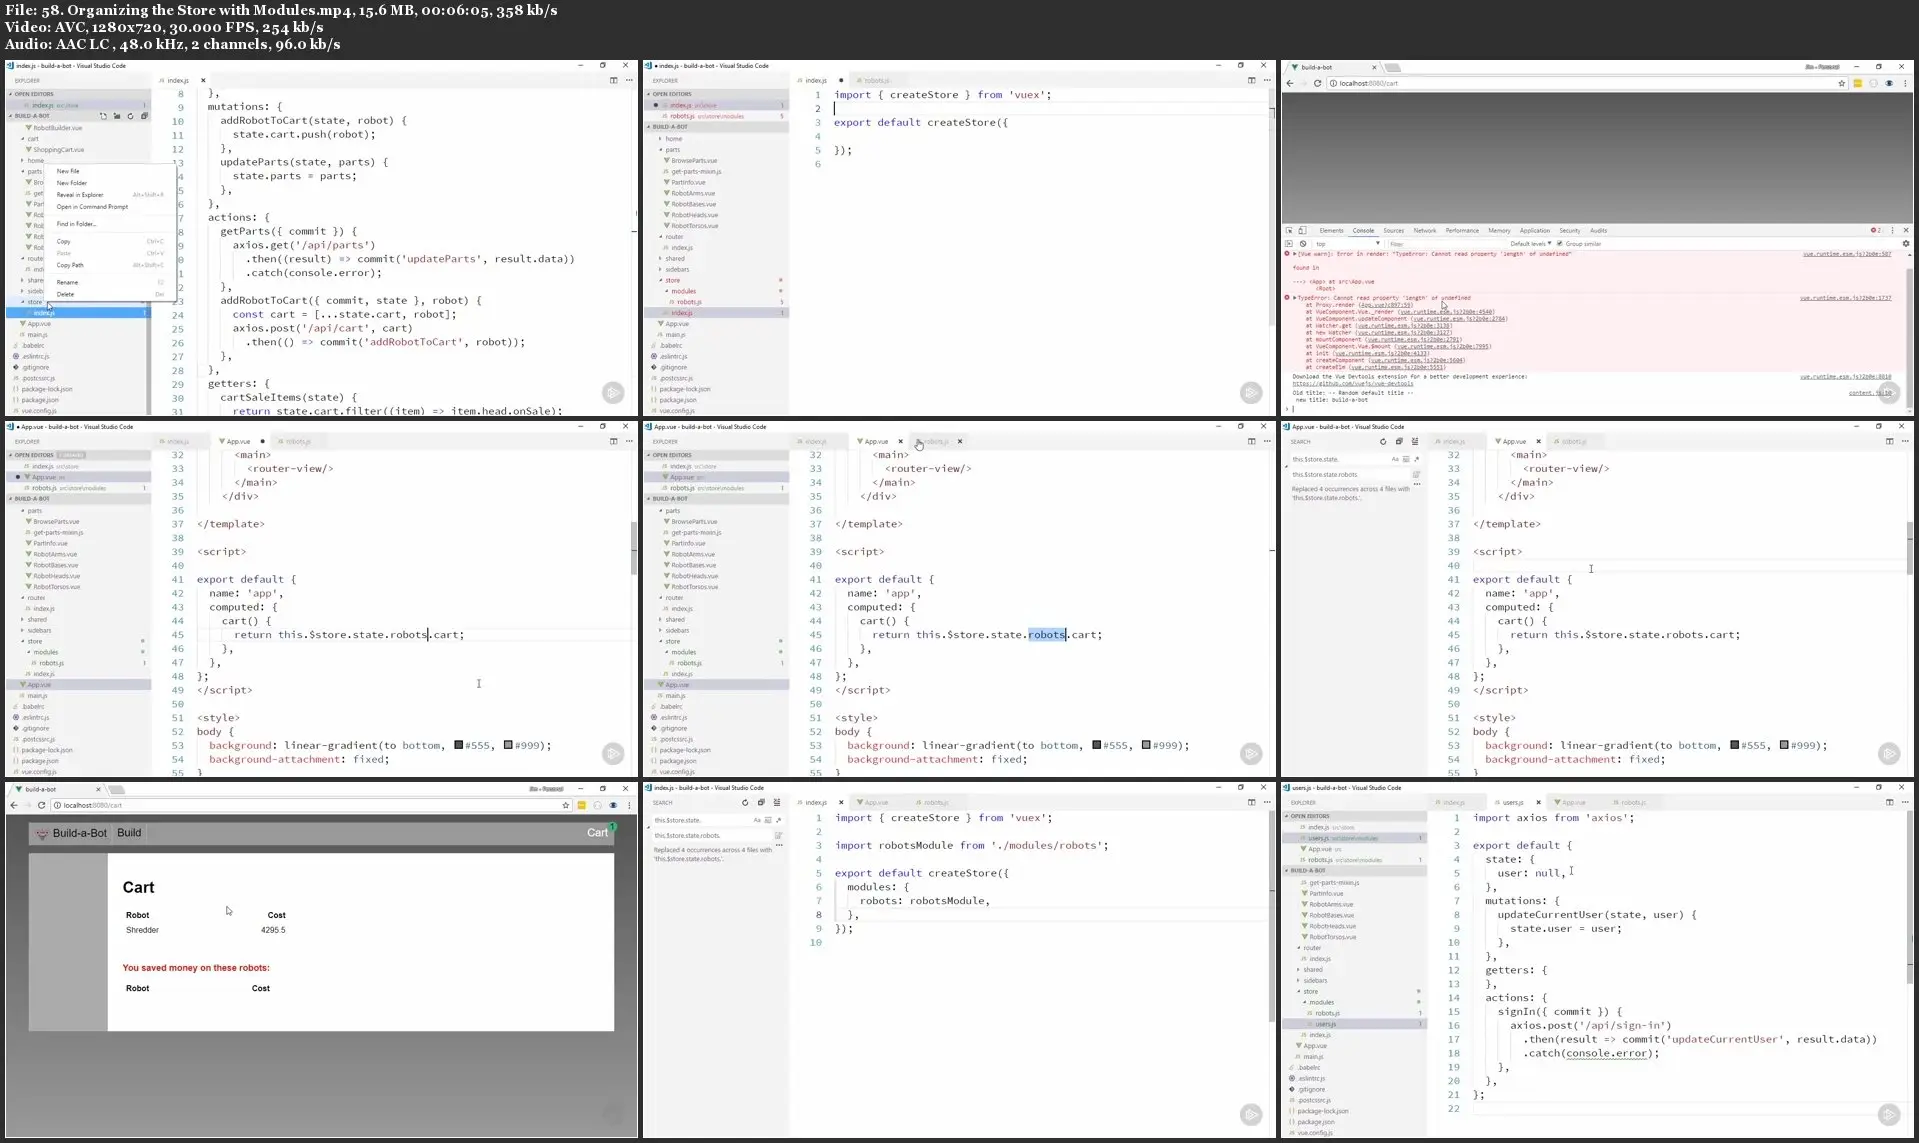Screen dimensions: 1919x1143
Task: Open DevTools element inspector picker icon
Action: tap(1289, 230)
